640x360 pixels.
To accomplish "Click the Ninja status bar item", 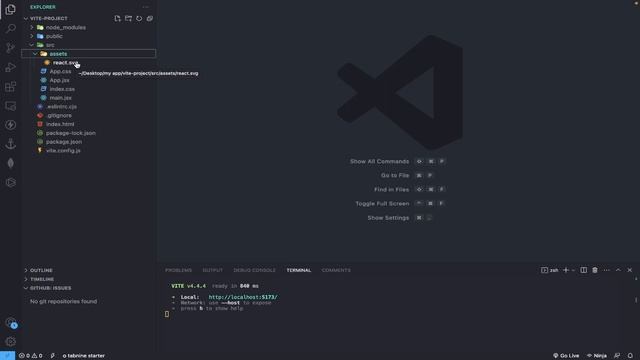I will click(597, 356).
